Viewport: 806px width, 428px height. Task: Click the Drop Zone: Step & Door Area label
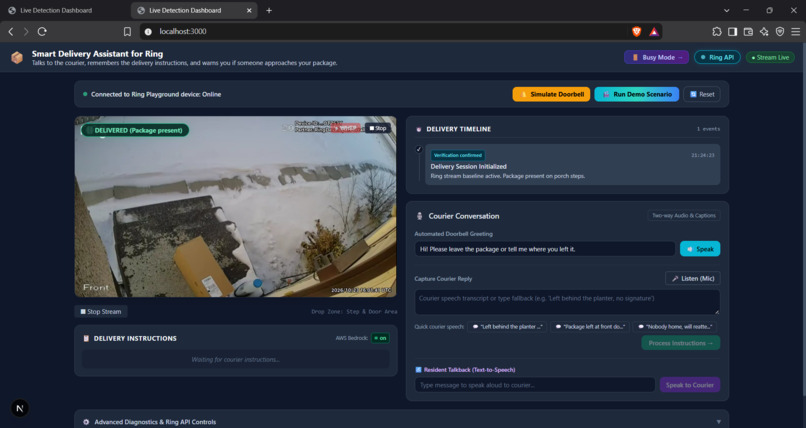(354, 311)
